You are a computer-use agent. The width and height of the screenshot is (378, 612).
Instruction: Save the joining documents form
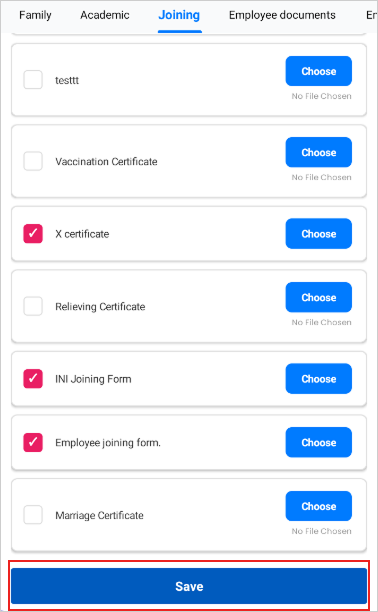click(189, 586)
